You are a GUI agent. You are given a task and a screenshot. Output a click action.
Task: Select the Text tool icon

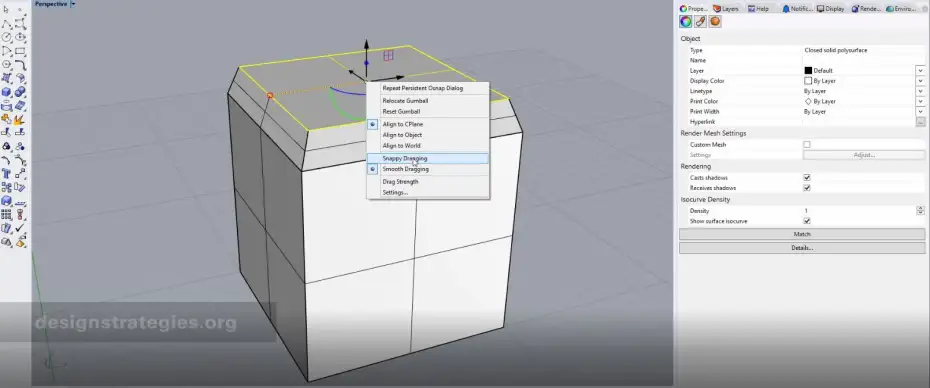click(7, 174)
